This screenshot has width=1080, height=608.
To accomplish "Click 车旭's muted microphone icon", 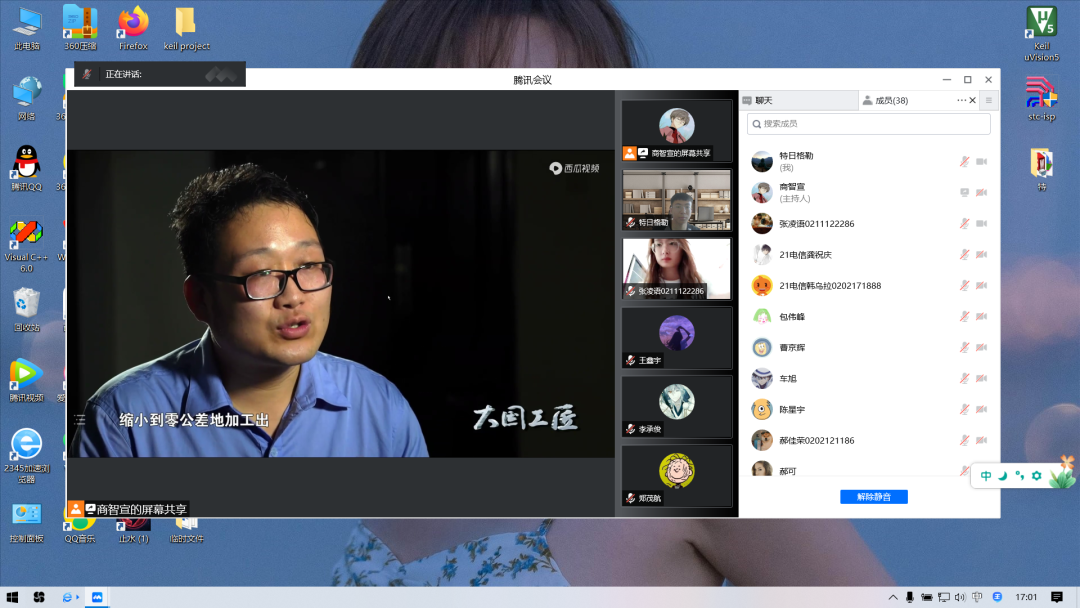I will tap(964, 378).
